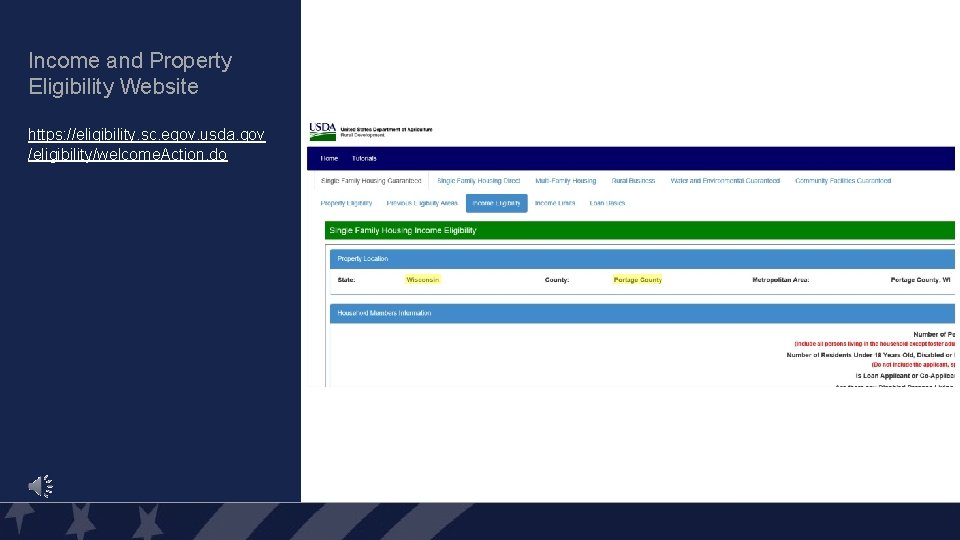This screenshot has height=540, width=960.
Task: Click the audio speaker icon
Action: [x=40, y=486]
